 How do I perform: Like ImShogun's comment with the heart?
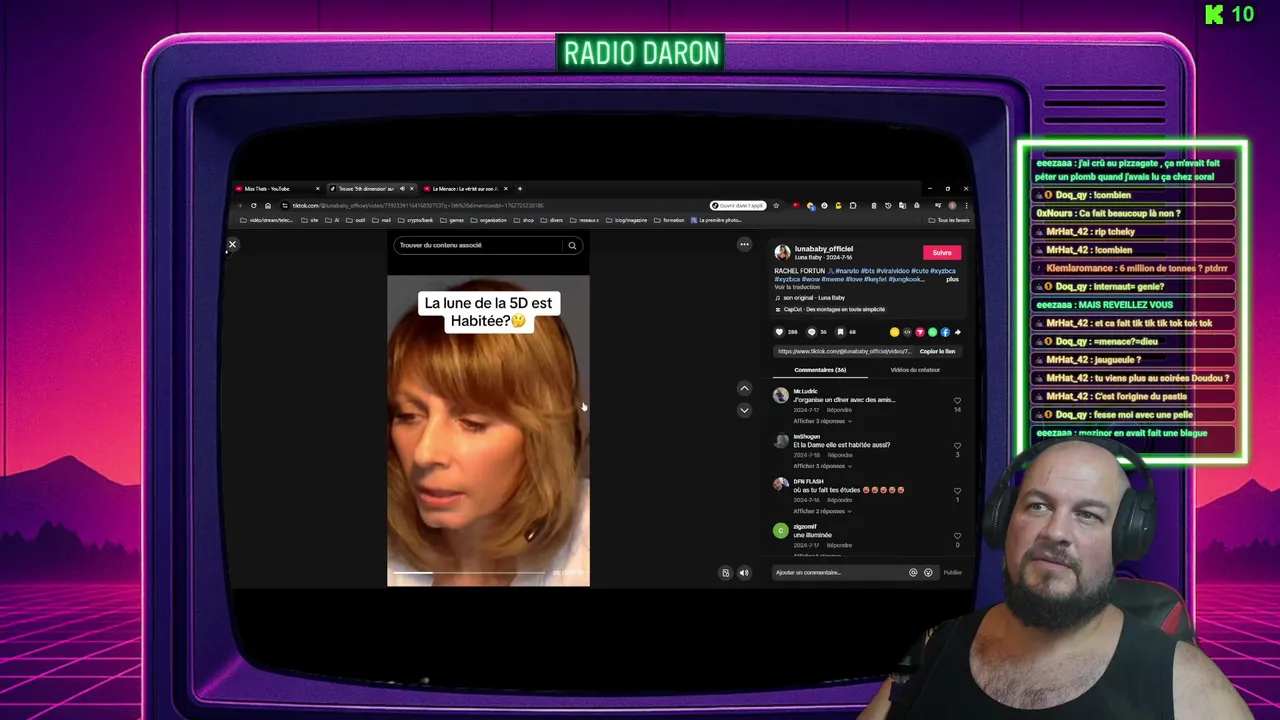click(x=957, y=446)
